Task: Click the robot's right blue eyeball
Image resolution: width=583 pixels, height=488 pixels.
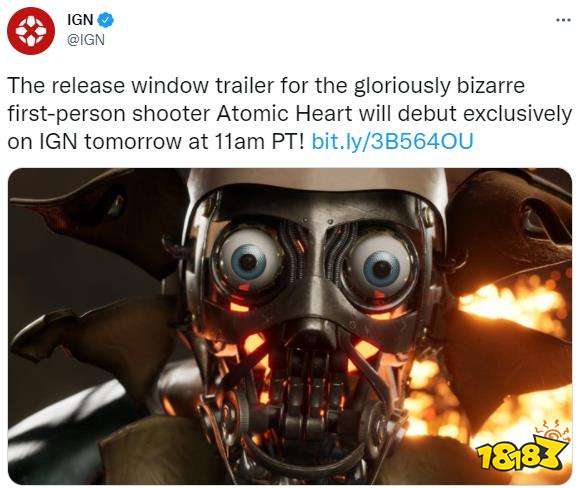Action: [380, 266]
